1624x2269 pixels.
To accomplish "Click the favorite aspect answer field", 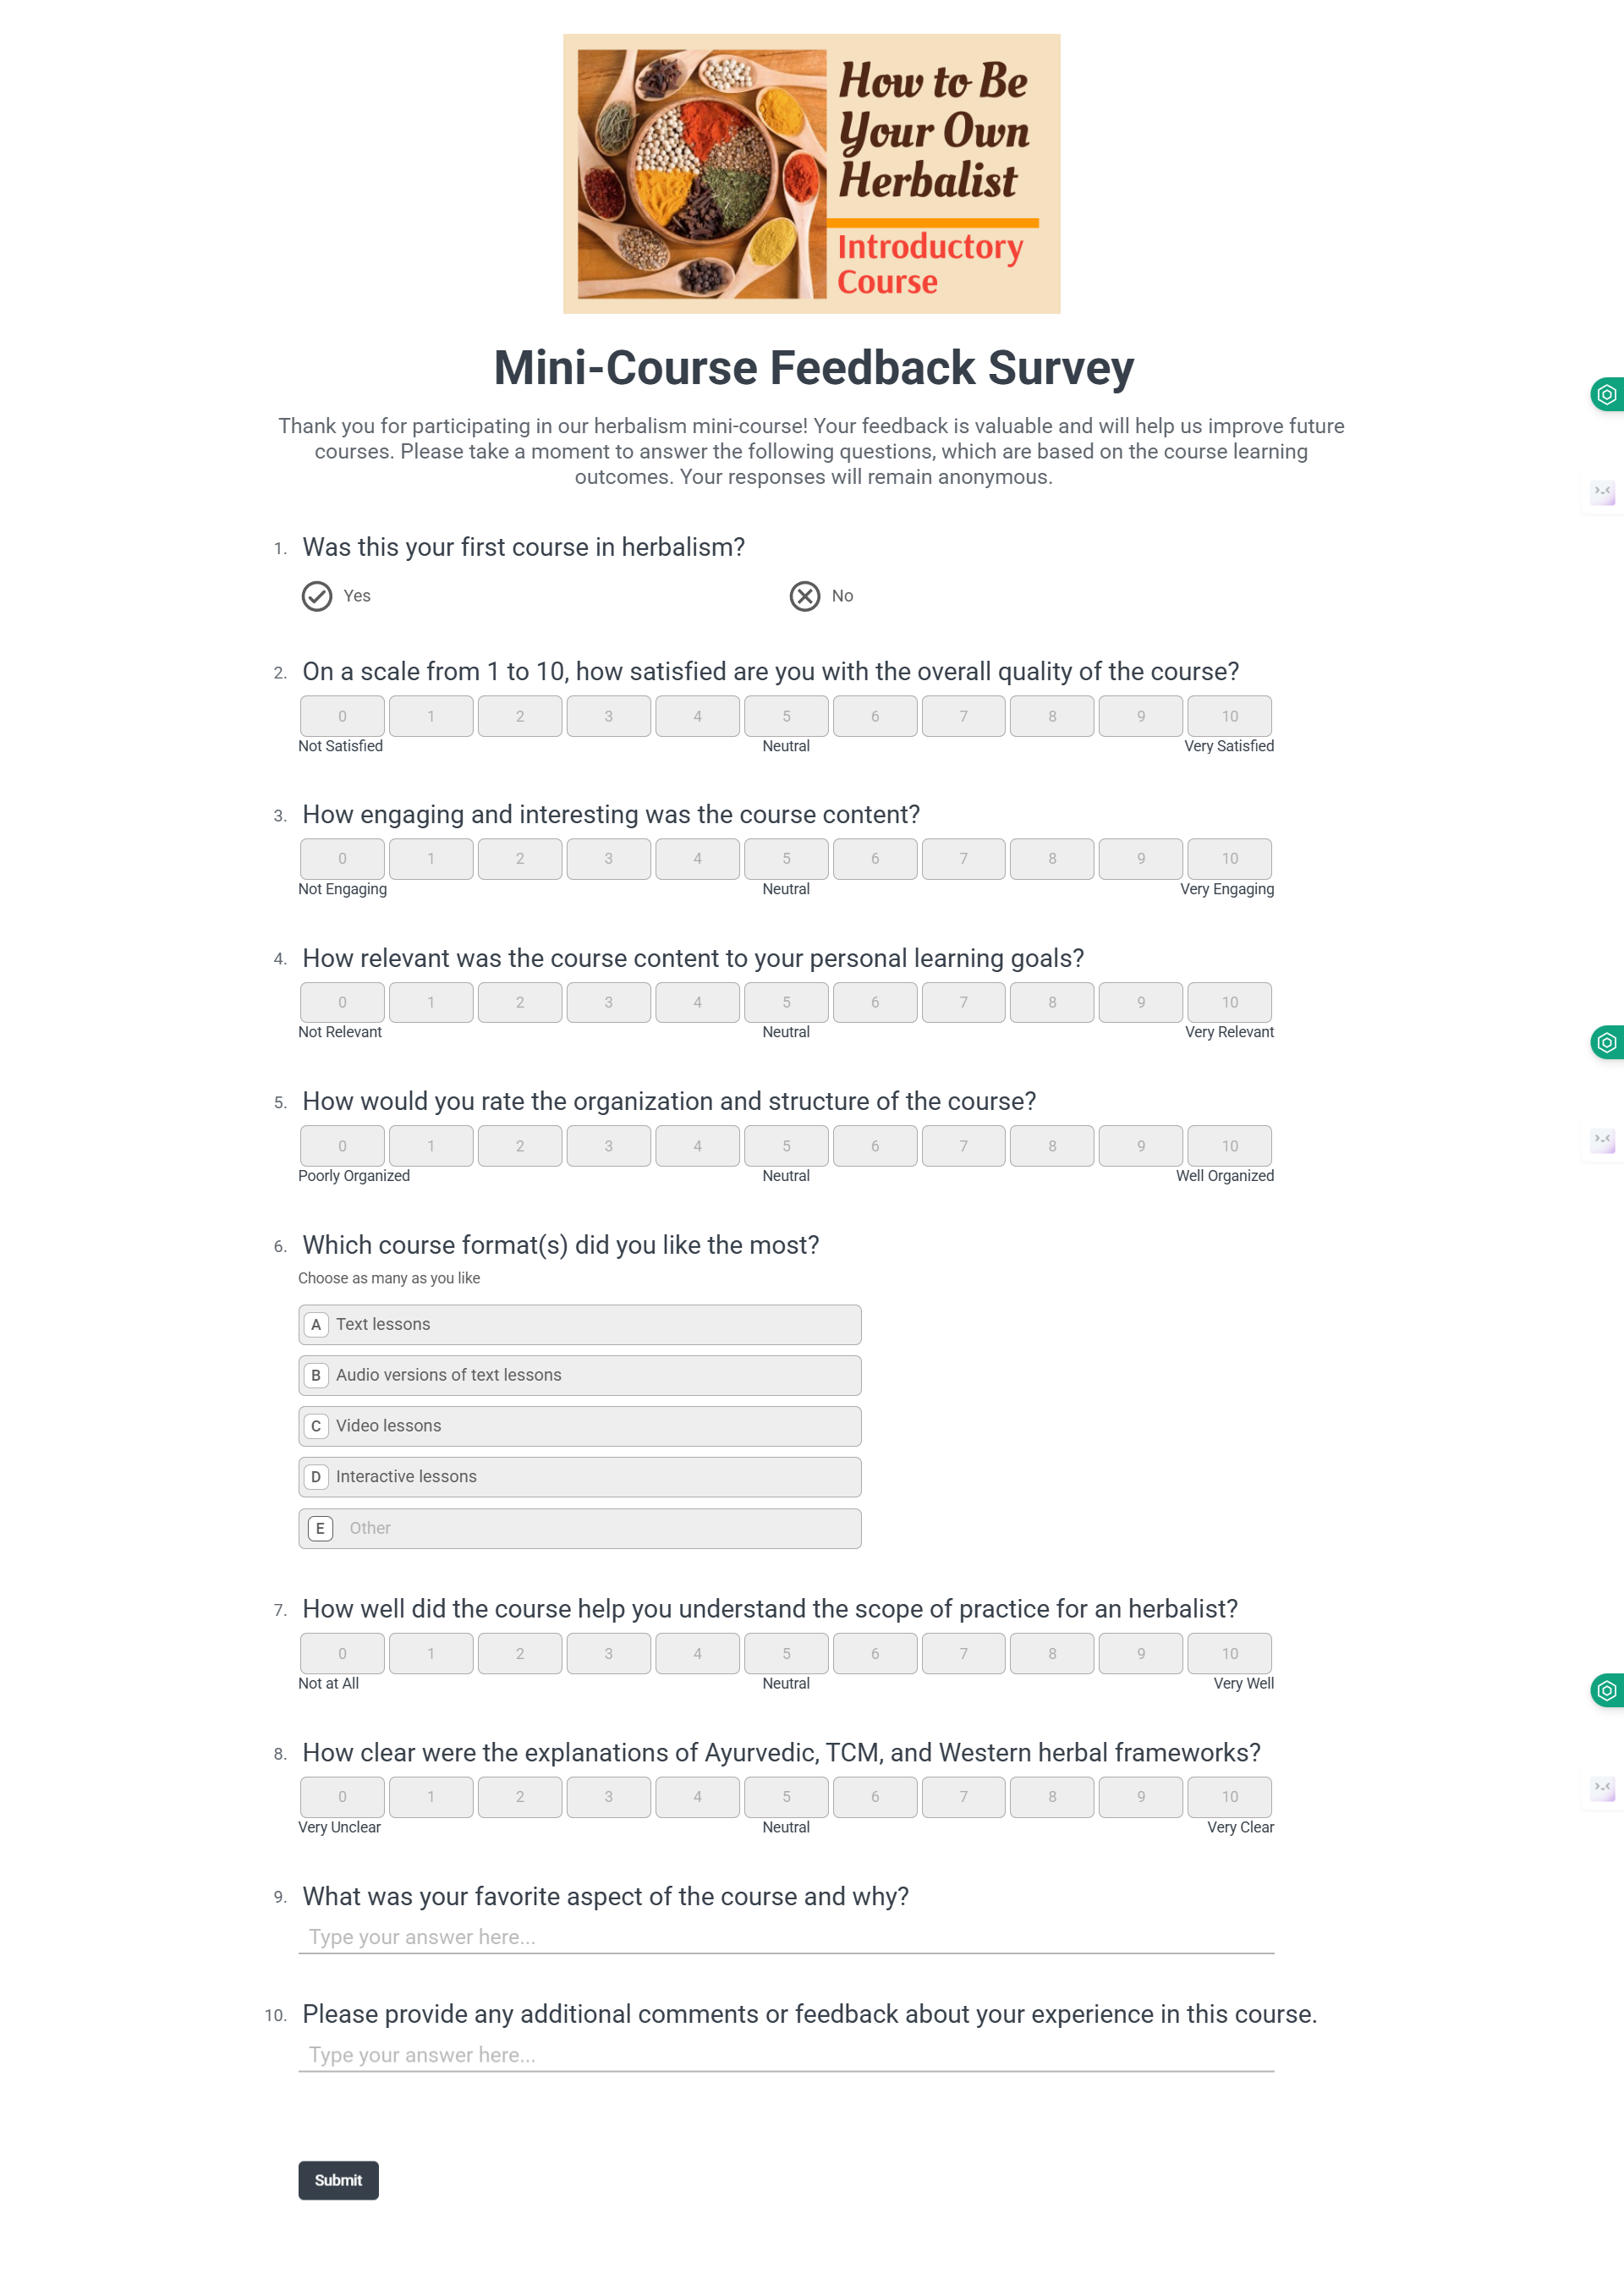I will coord(786,1937).
